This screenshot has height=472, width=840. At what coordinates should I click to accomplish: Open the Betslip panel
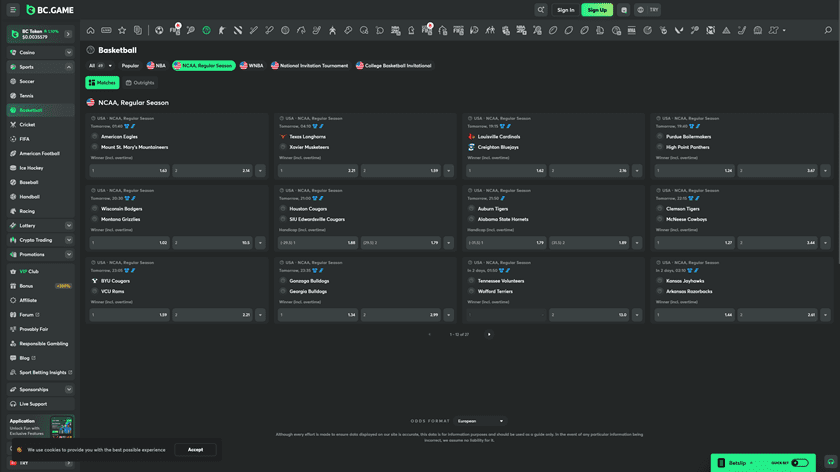pyautogui.click(x=738, y=463)
